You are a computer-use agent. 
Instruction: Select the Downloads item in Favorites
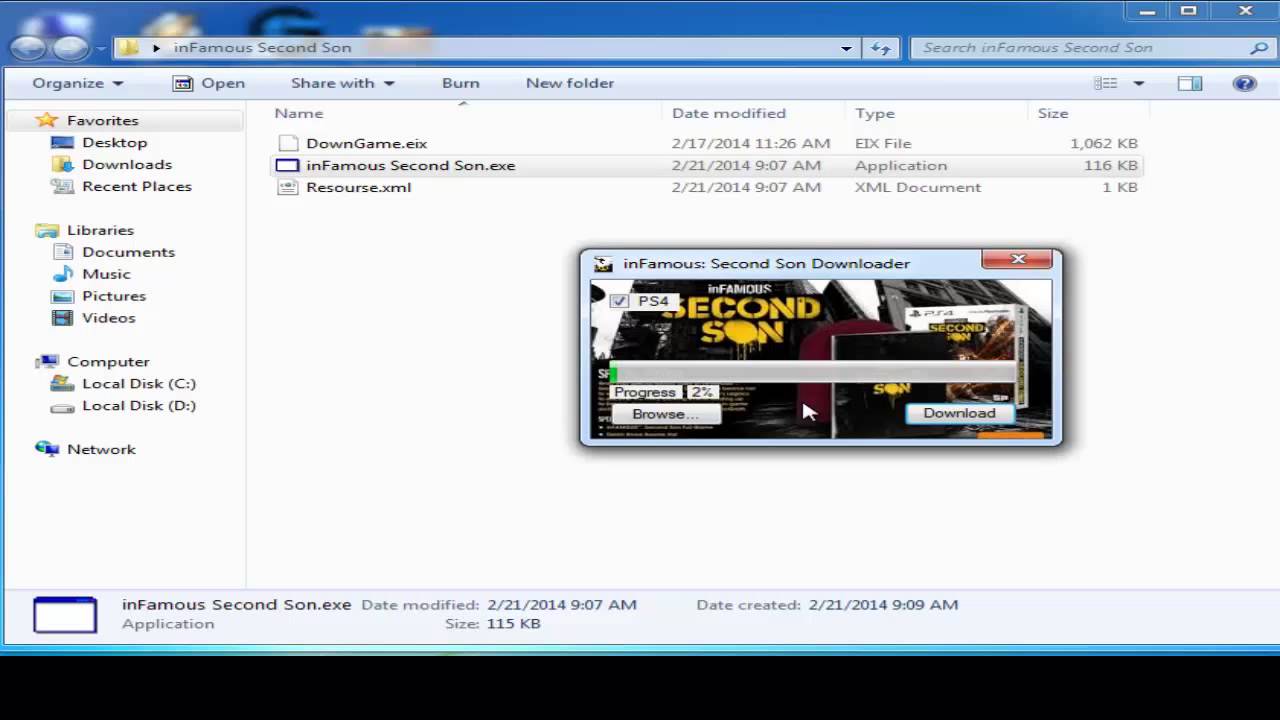pyautogui.click(x=127, y=165)
